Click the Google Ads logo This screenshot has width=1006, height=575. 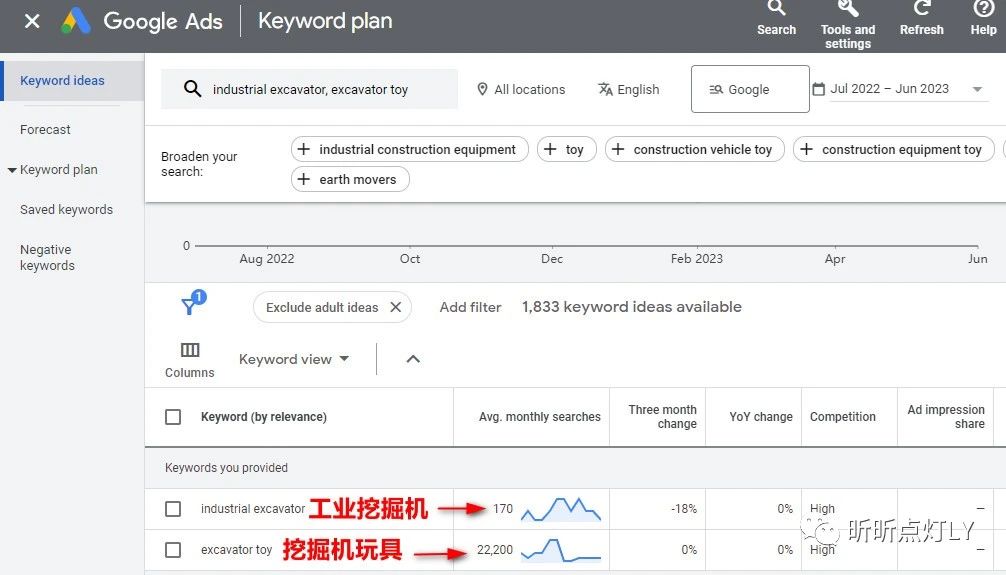tap(76, 21)
